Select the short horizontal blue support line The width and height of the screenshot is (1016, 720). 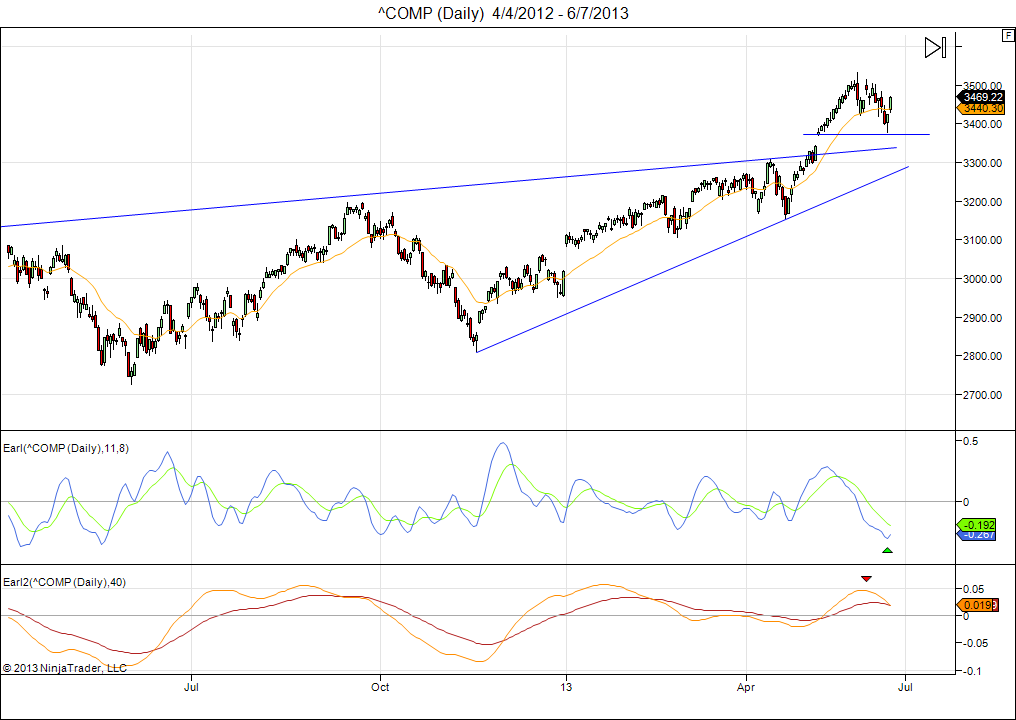pyautogui.click(x=865, y=134)
